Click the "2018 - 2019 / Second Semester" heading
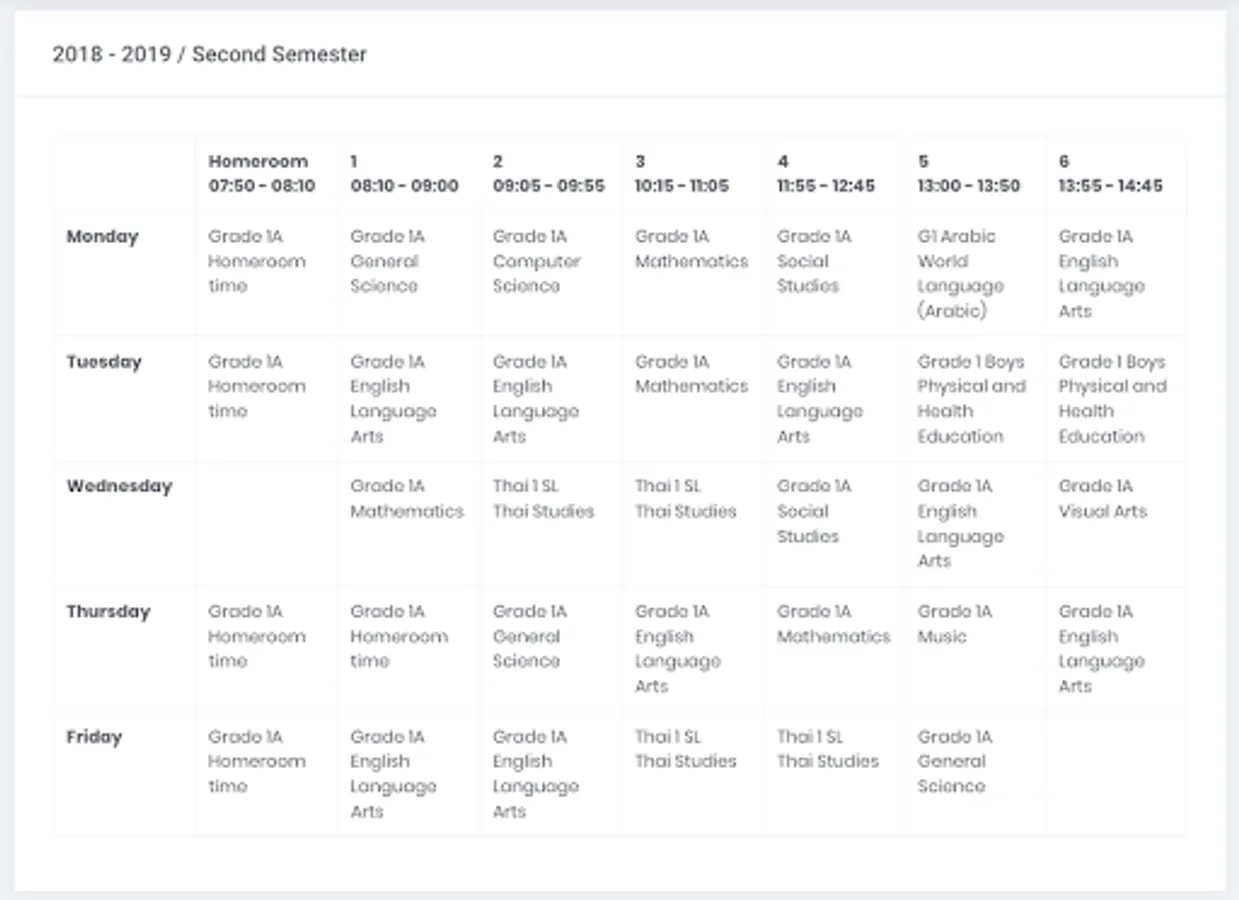The image size is (1239, 900). [x=210, y=54]
